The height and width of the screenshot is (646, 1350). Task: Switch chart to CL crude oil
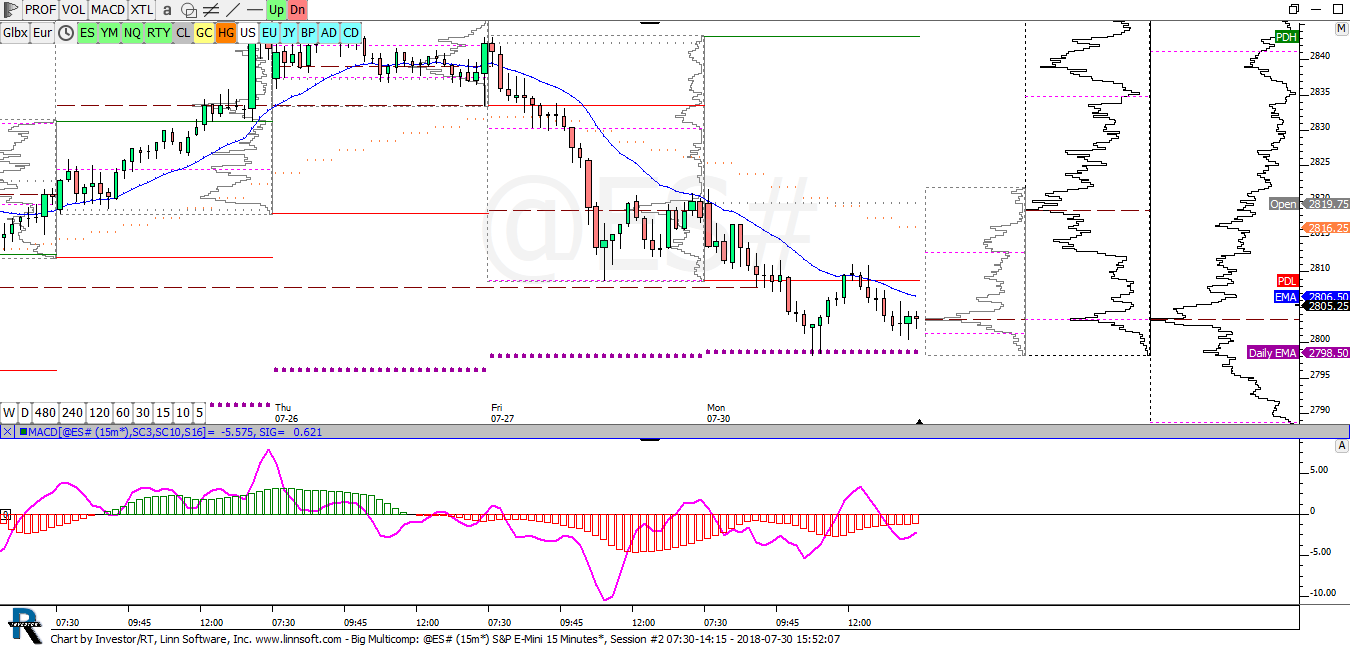click(x=183, y=32)
